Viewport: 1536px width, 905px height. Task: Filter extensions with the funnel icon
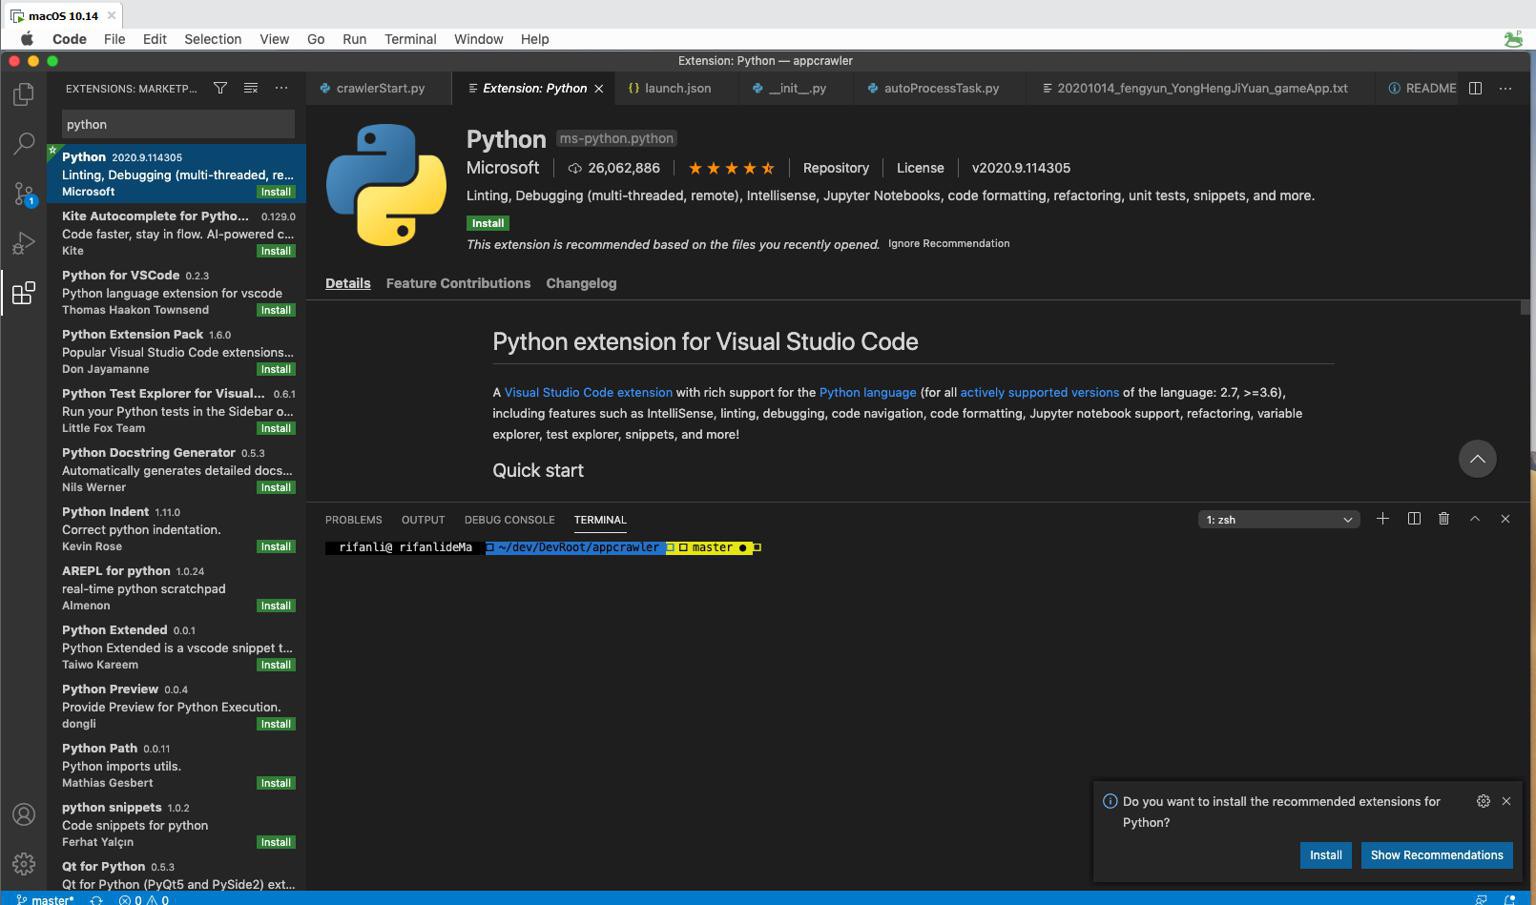pyautogui.click(x=220, y=88)
